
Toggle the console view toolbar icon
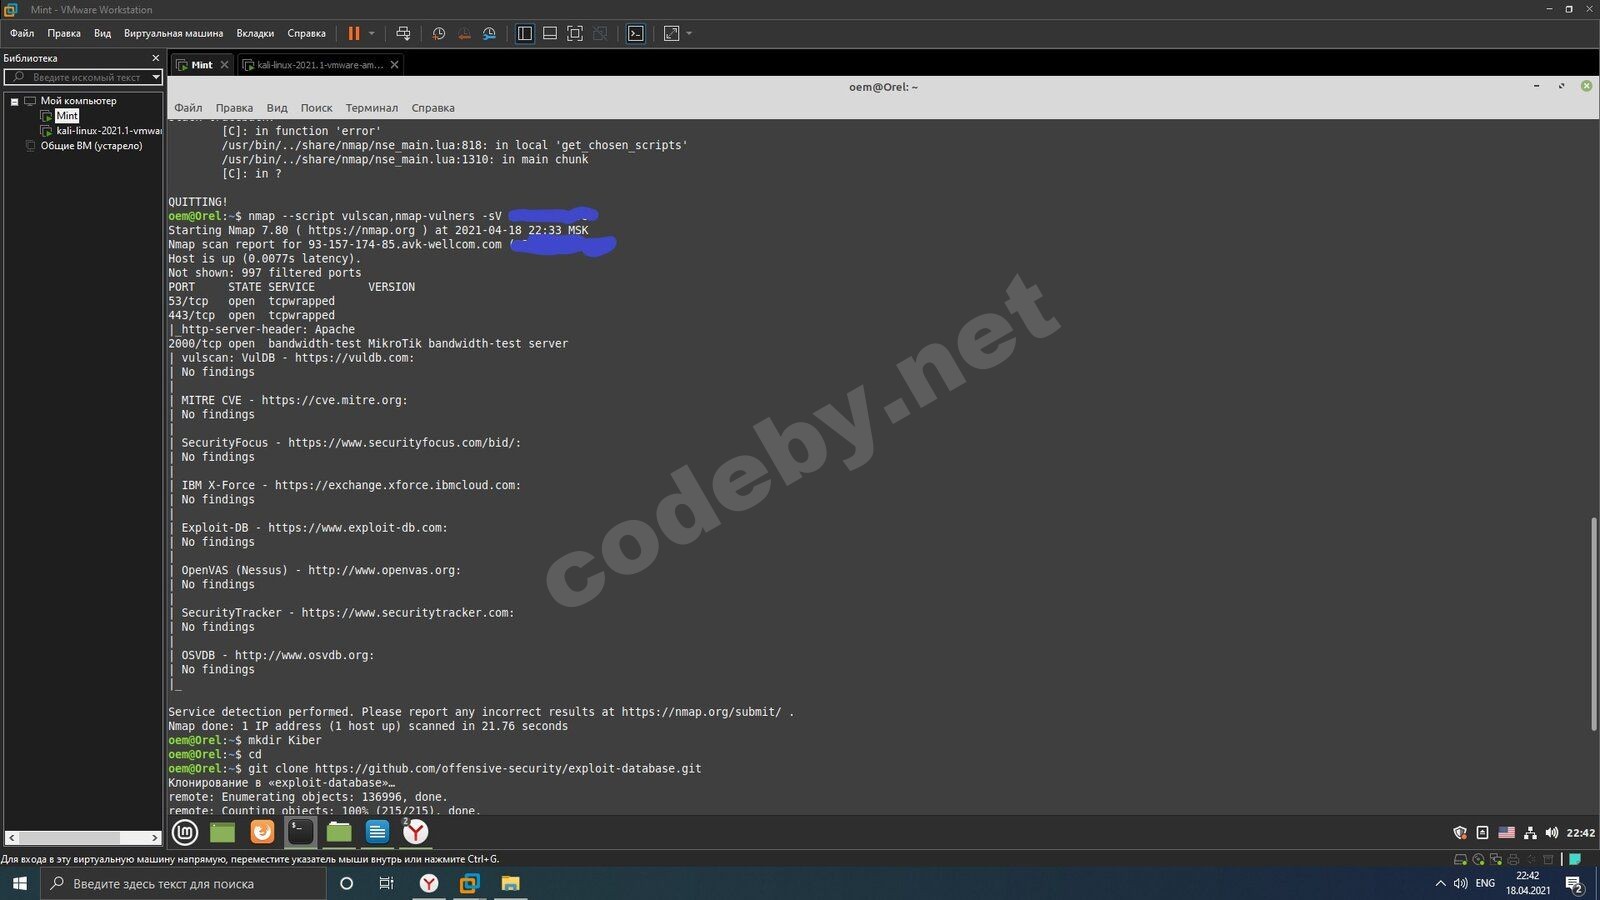tap(636, 33)
